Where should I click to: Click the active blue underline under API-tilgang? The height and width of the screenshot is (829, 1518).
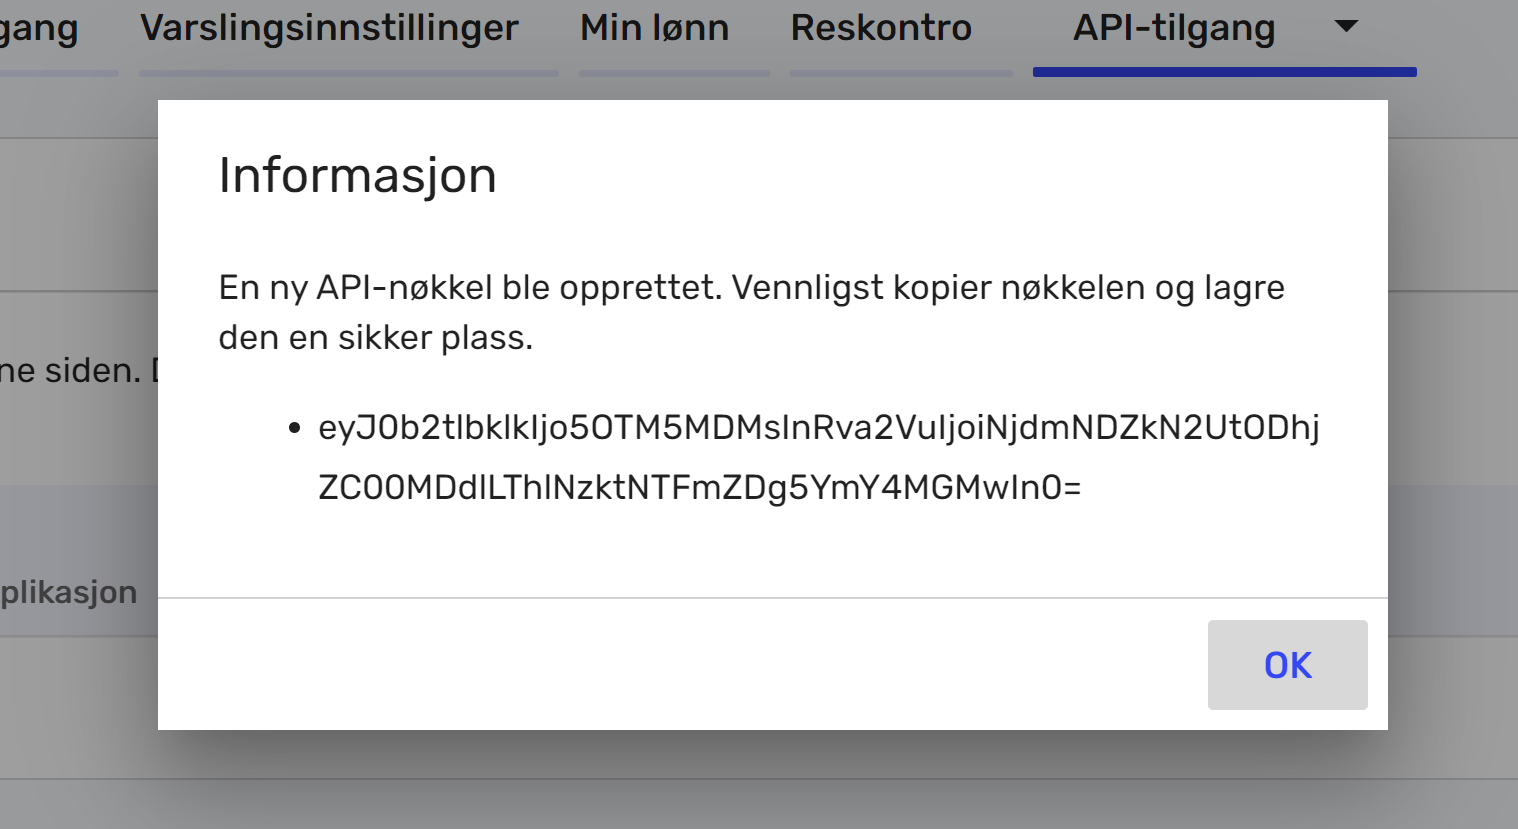(x=1225, y=70)
